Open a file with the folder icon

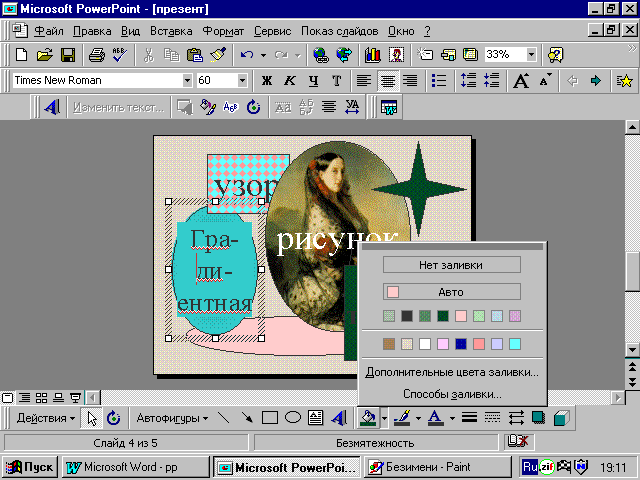coord(44,54)
